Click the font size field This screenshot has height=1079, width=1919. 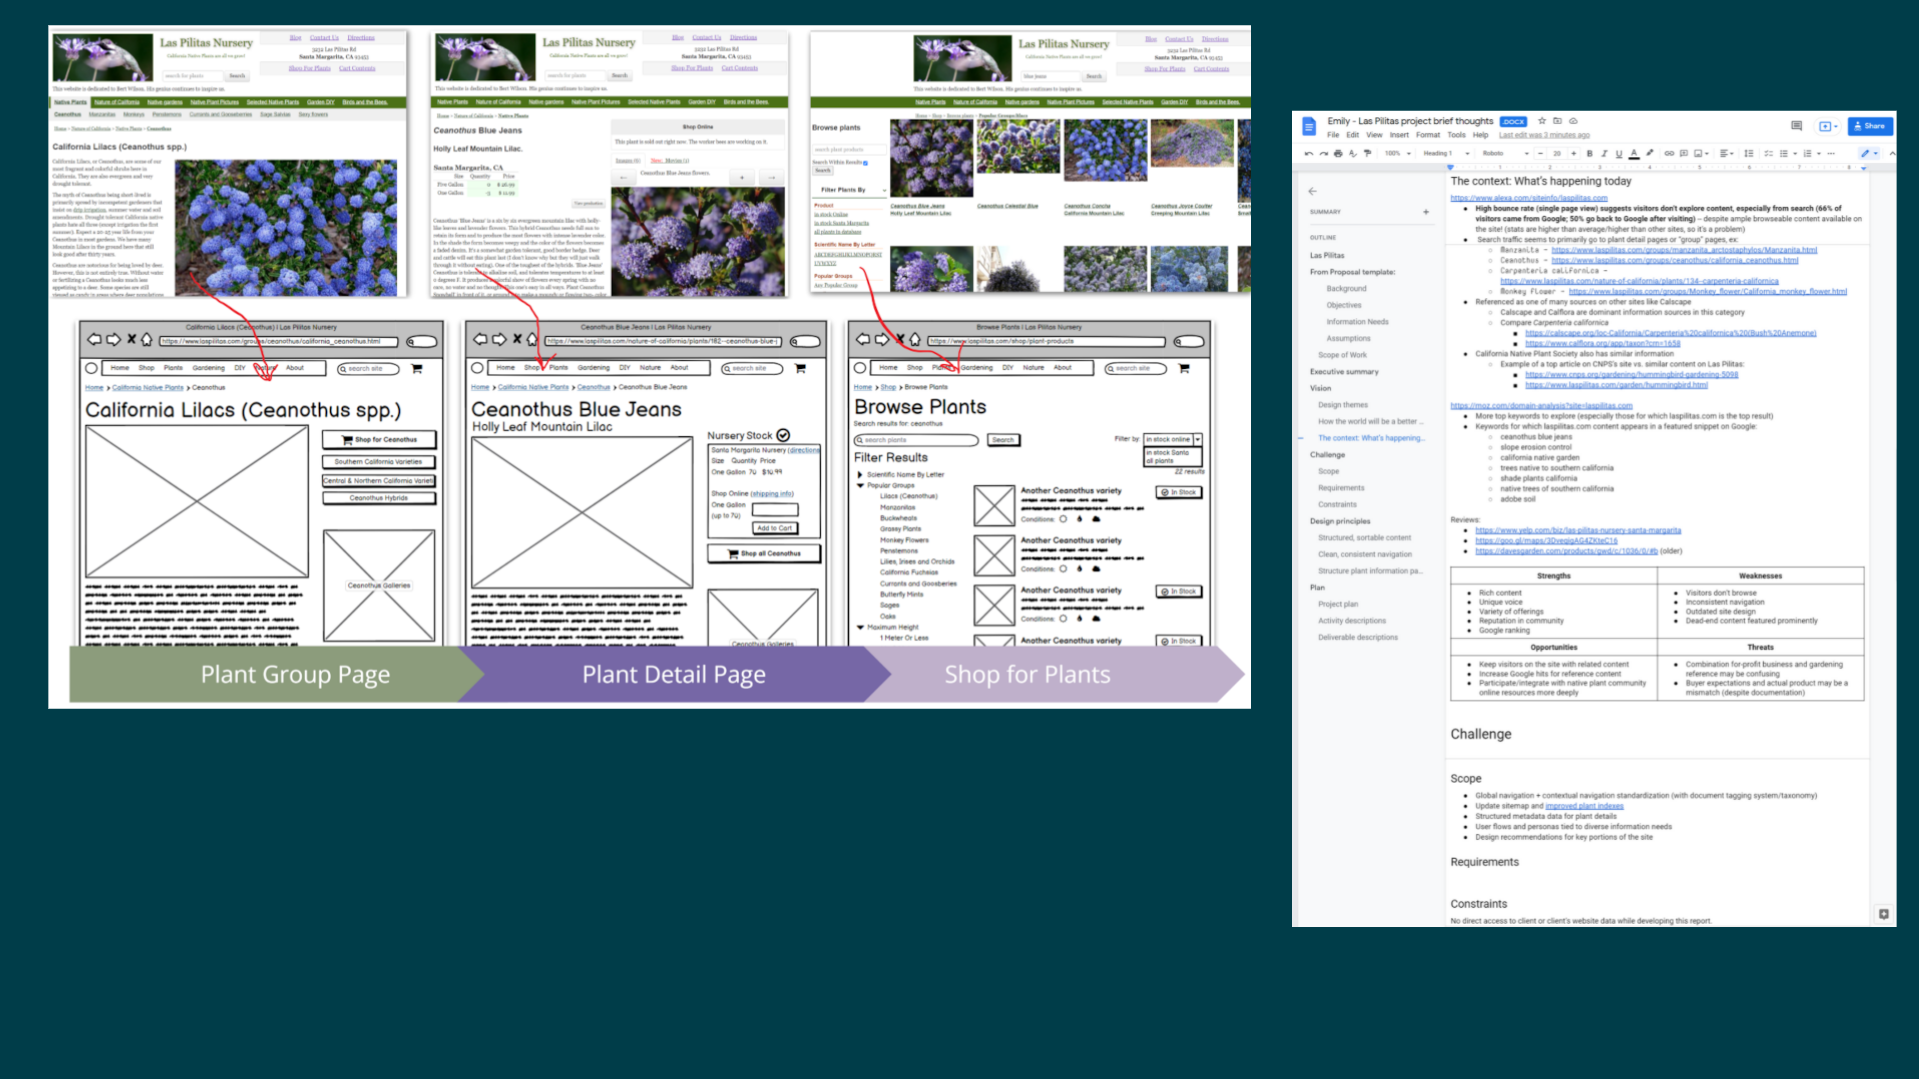point(1557,153)
